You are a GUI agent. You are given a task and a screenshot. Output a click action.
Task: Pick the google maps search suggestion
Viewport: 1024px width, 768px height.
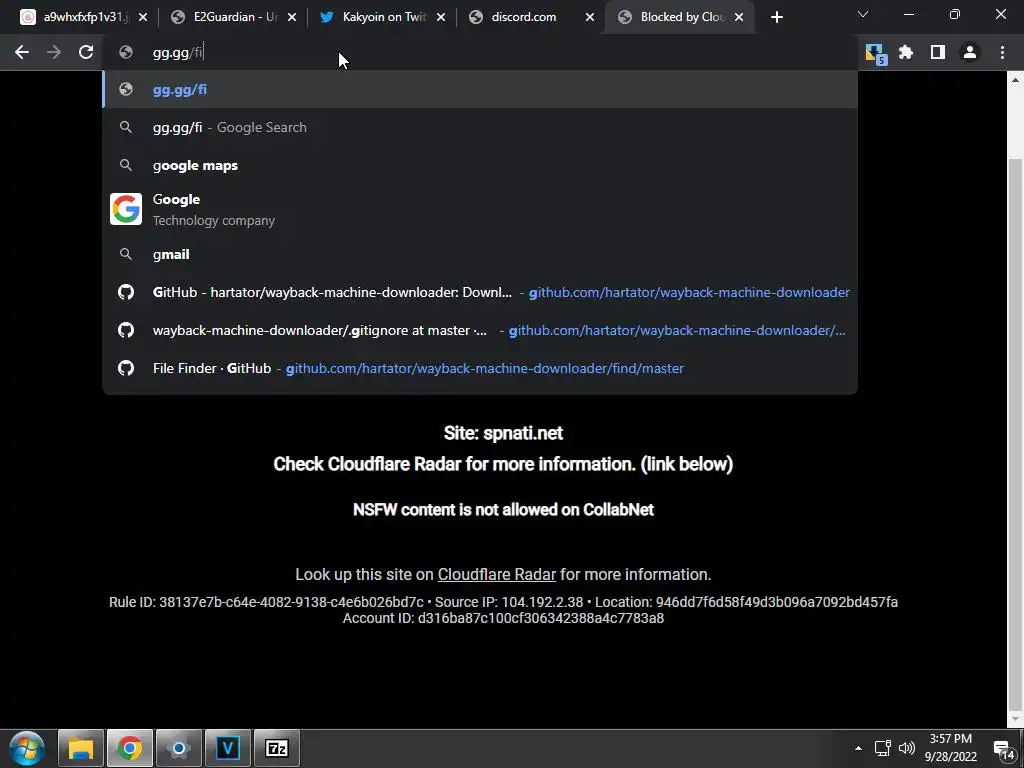tap(480, 165)
